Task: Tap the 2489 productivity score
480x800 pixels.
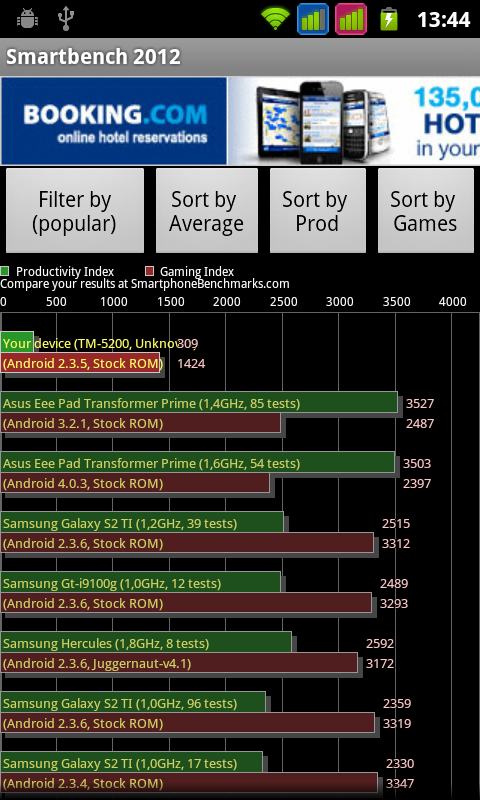Action: [394, 584]
